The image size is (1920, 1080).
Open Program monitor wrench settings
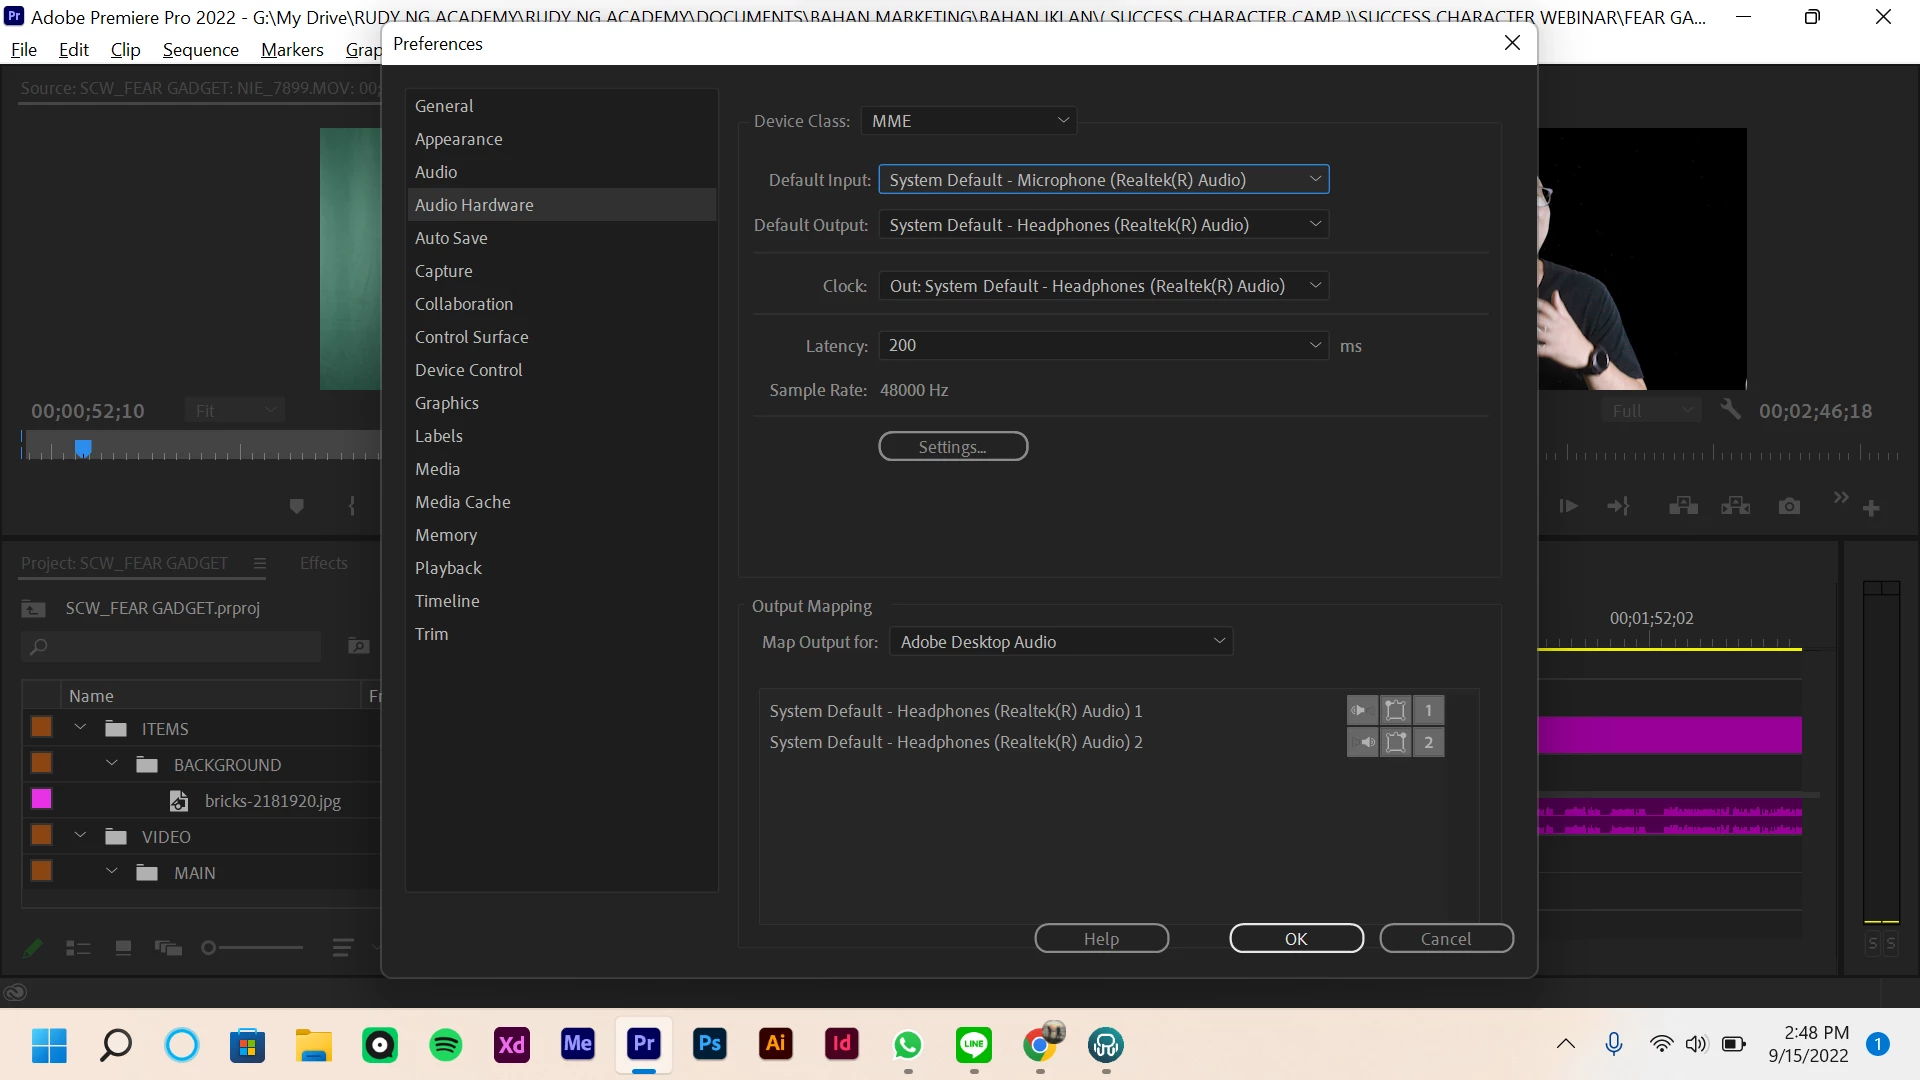[x=1730, y=410]
